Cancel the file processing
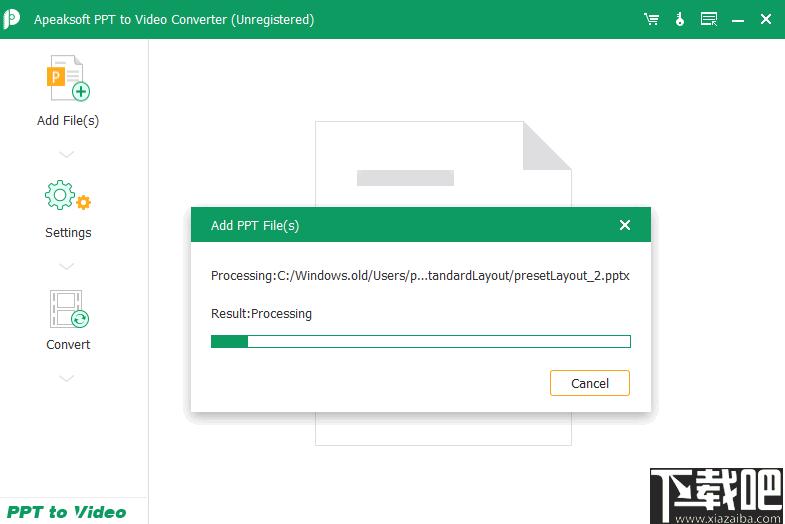The width and height of the screenshot is (785, 524). 590,383
